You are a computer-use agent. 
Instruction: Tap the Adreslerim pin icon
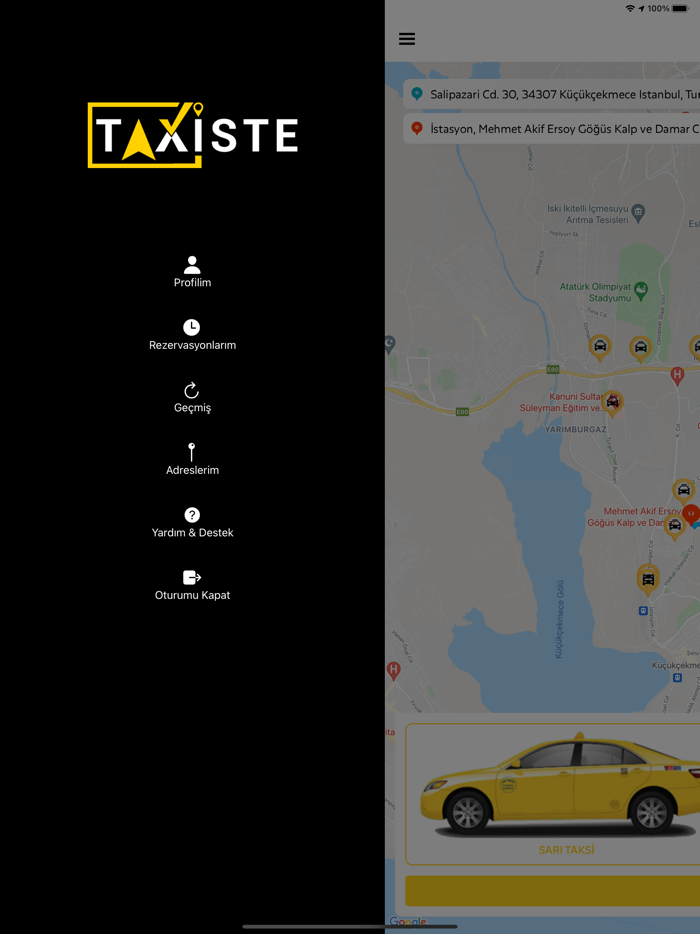coord(191,452)
